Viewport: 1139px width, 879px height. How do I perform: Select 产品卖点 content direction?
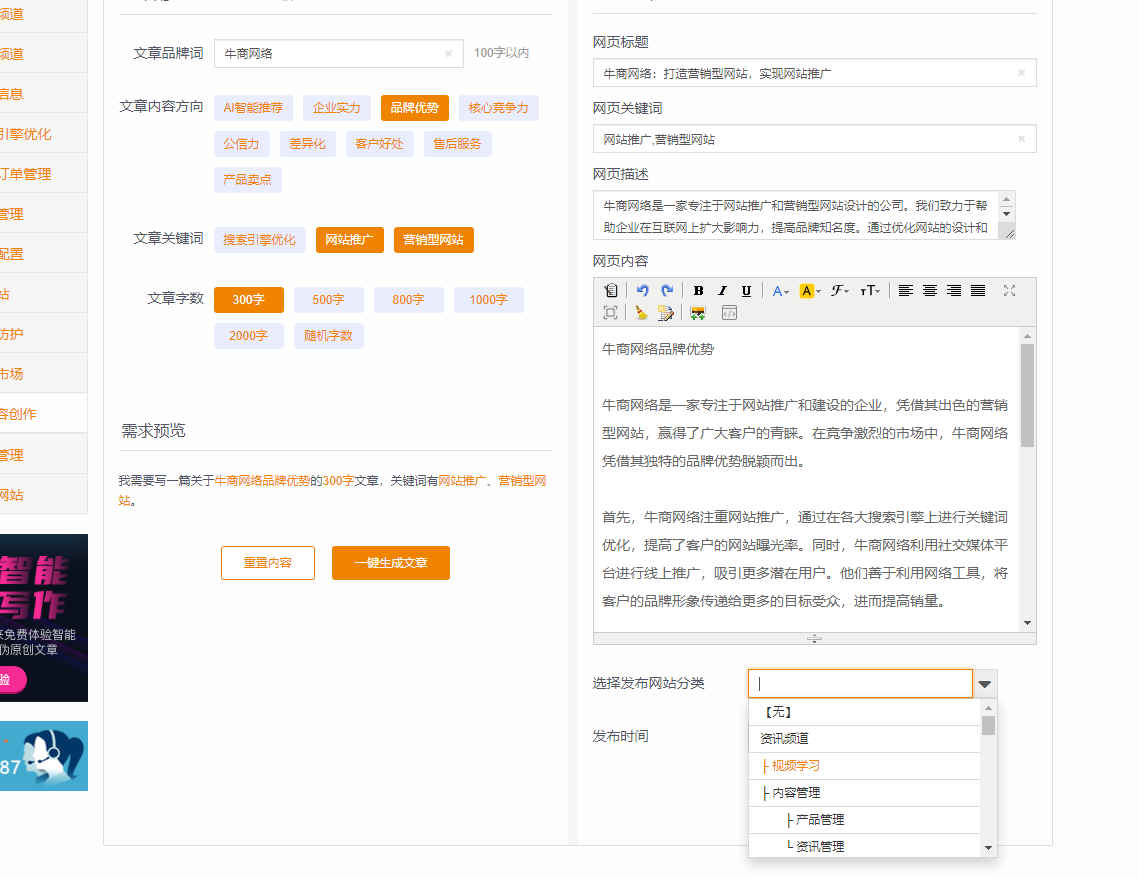click(248, 179)
